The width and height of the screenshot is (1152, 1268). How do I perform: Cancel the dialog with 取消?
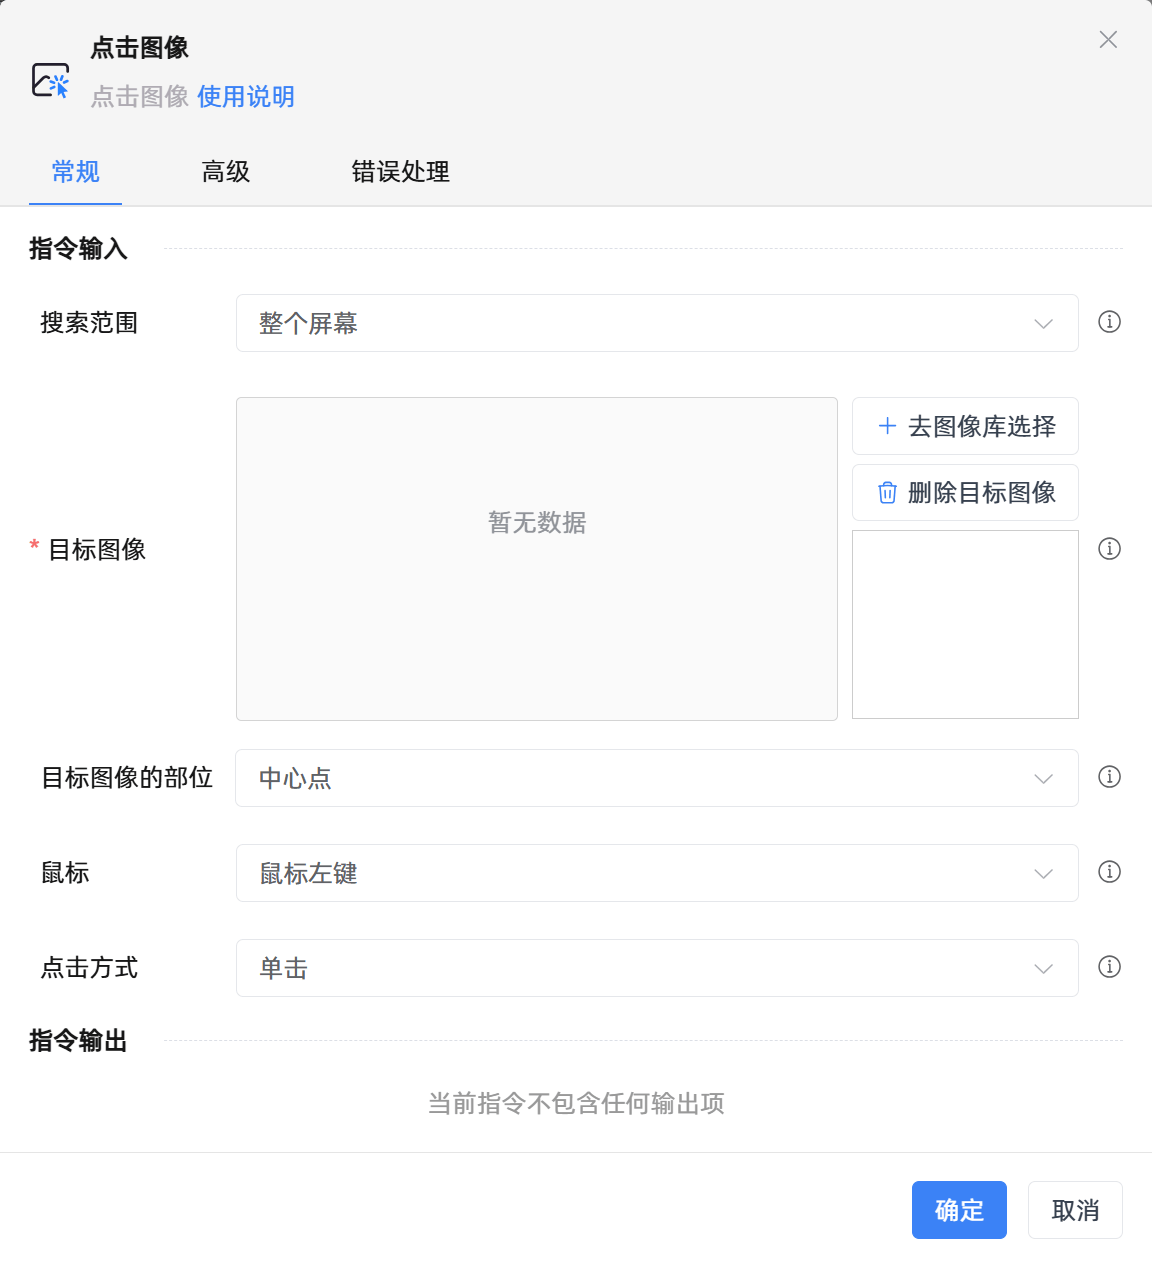pos(1075,1210)
